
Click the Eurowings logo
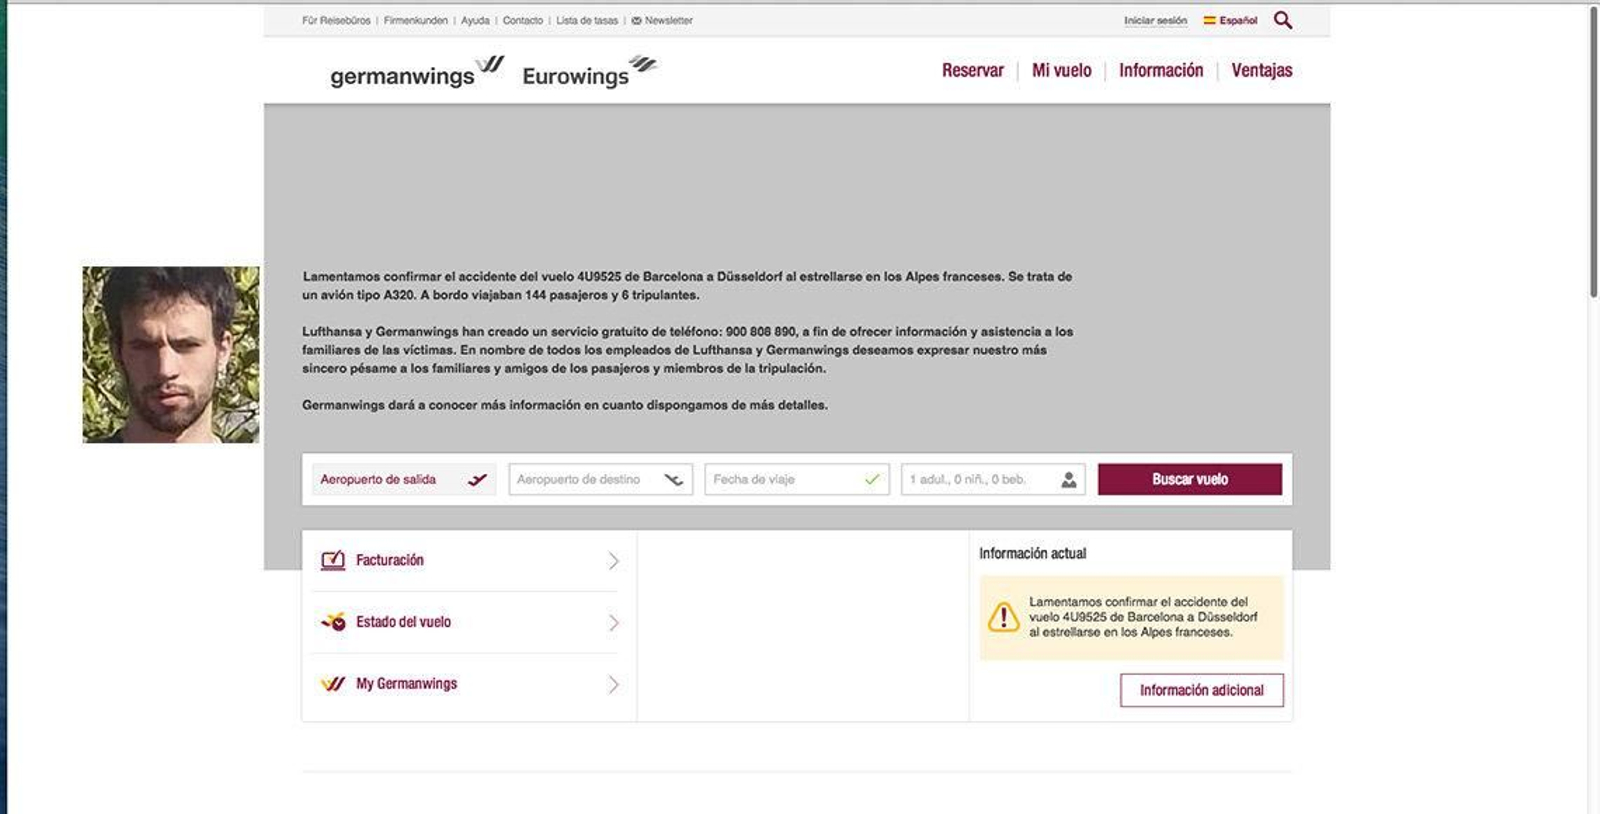coord(588,72)
